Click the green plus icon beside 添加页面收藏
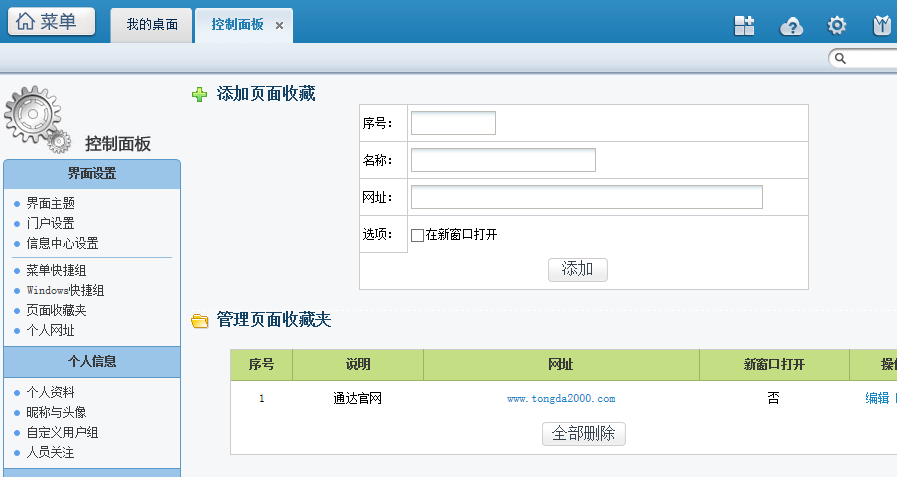The width and height of the screenshot is (897, 477). click(200, 95)
